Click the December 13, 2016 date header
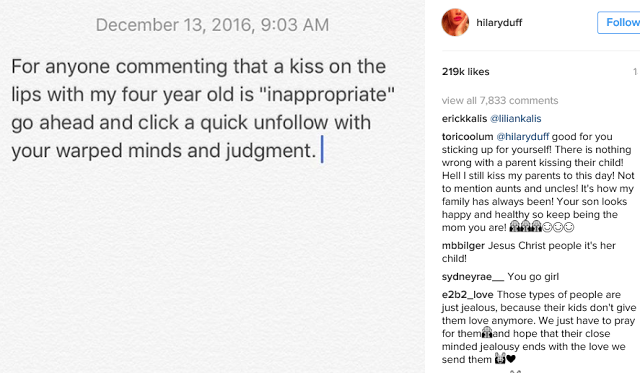Screen dimensions: 640x373 (212, 25)
